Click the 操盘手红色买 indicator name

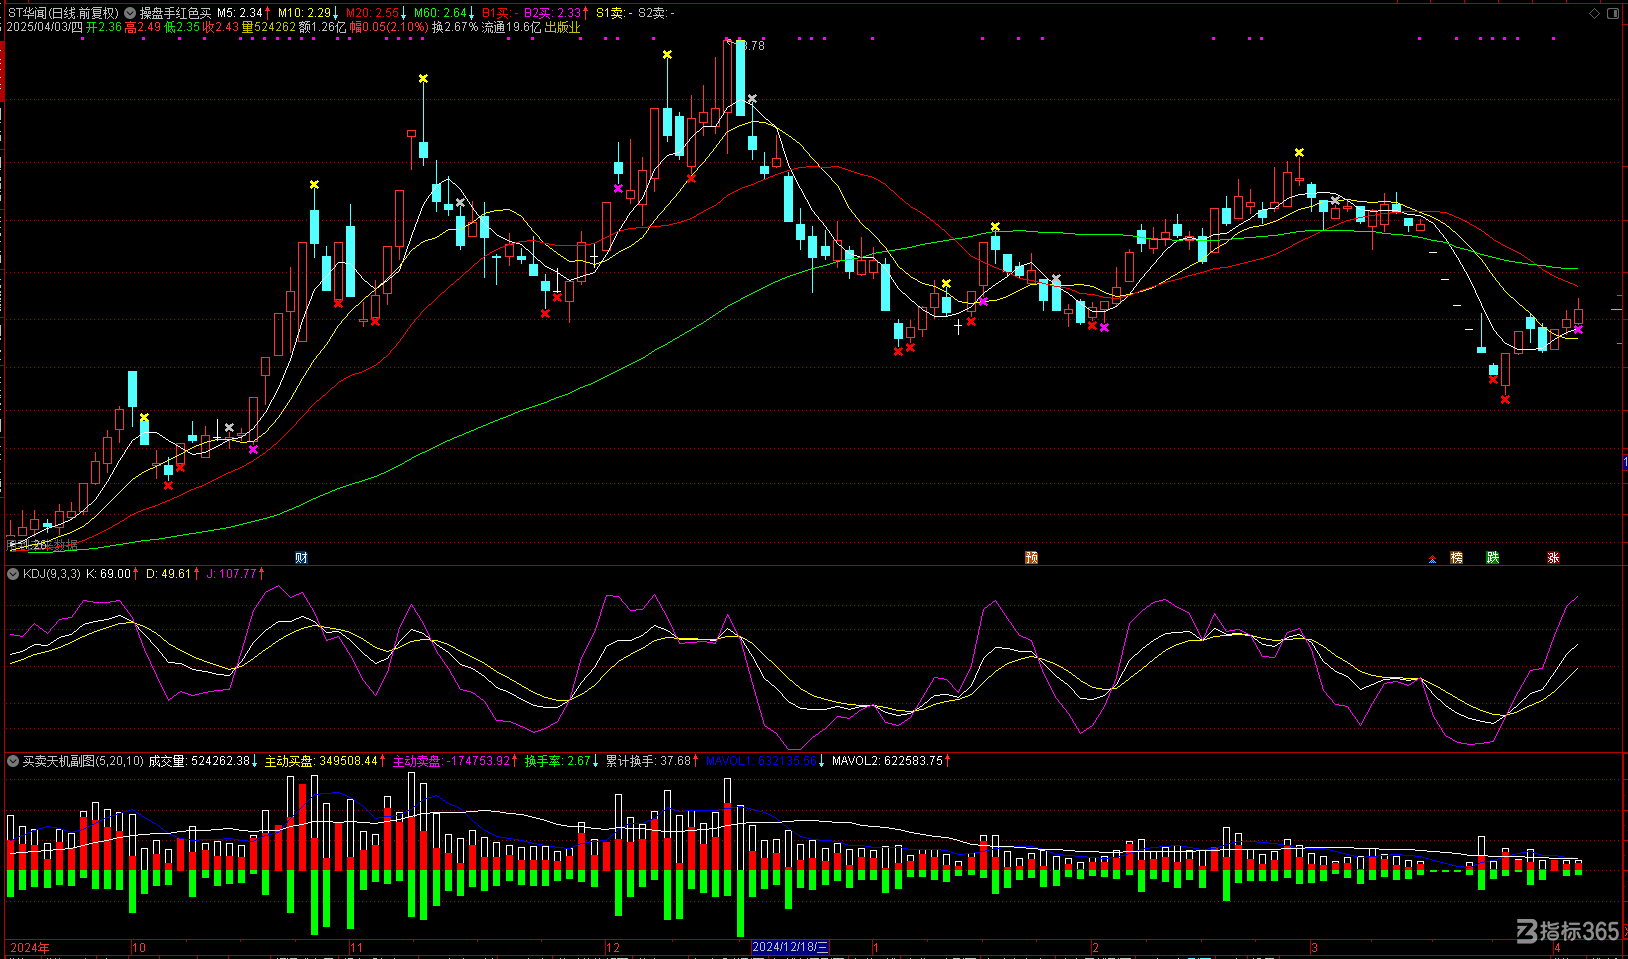(175, 13)
